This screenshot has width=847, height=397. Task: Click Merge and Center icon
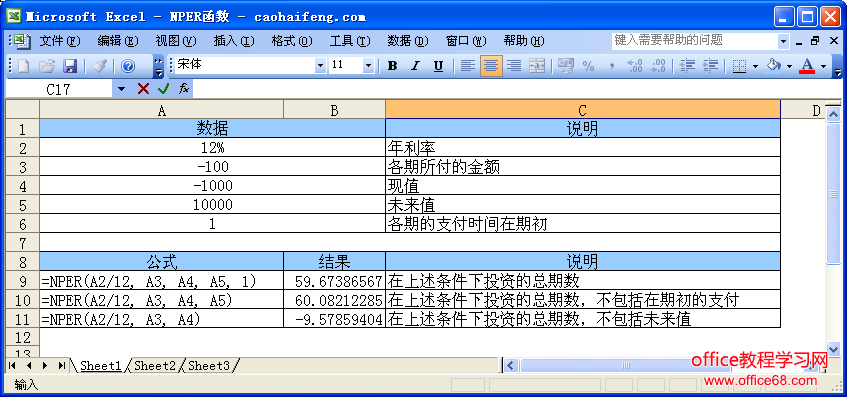(x=536, y=66)
